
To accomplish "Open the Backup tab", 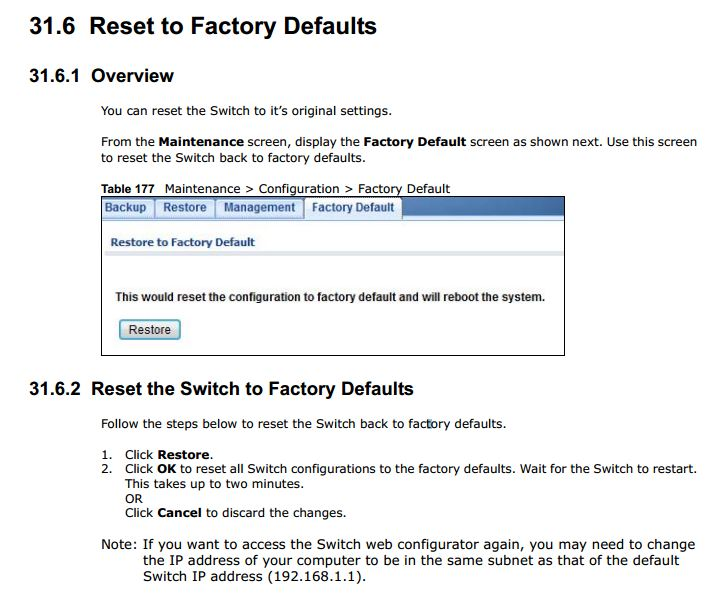I will point(125,208).
